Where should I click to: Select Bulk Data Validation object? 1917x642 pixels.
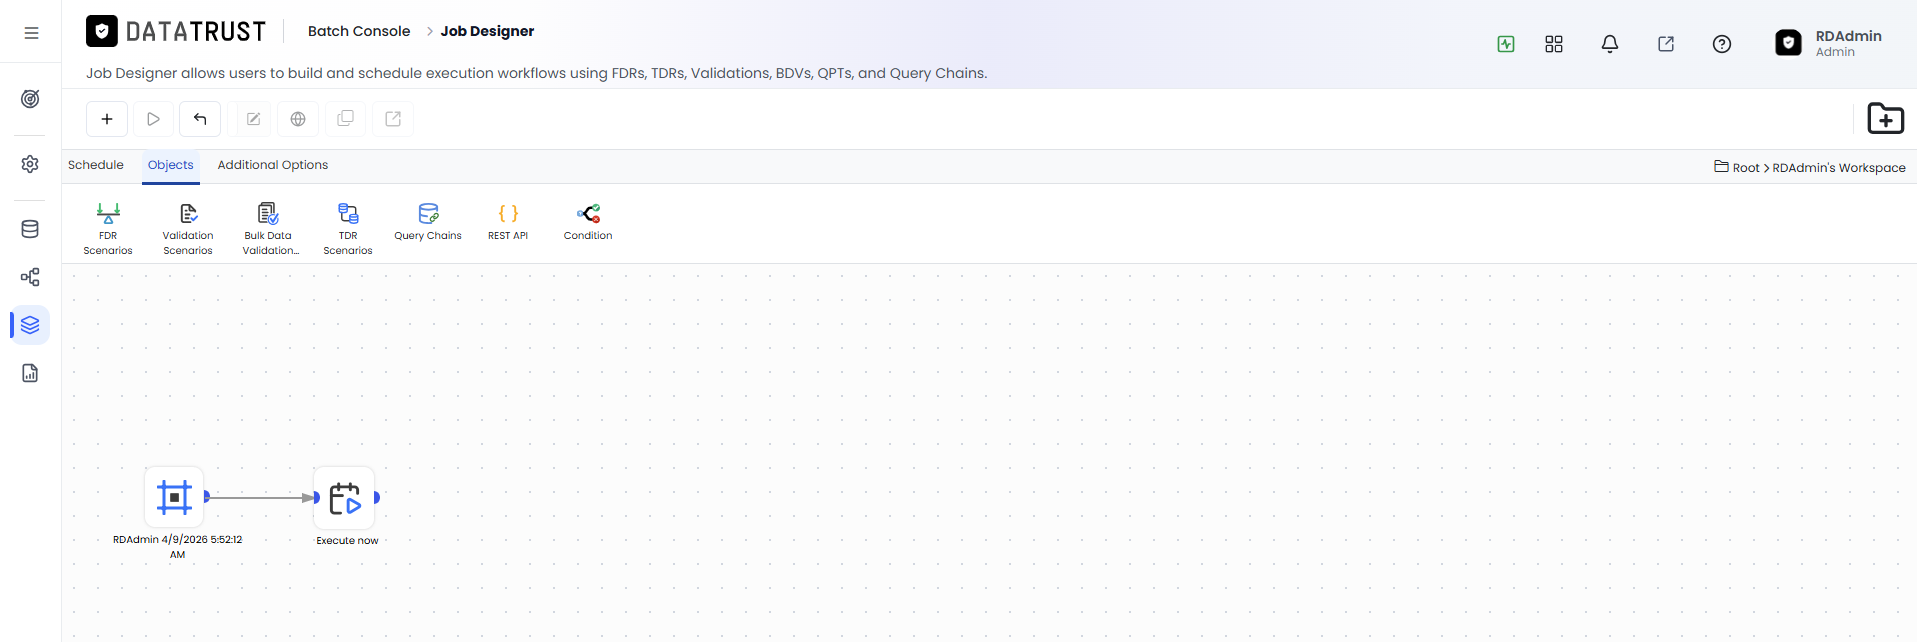pos(269,229)
